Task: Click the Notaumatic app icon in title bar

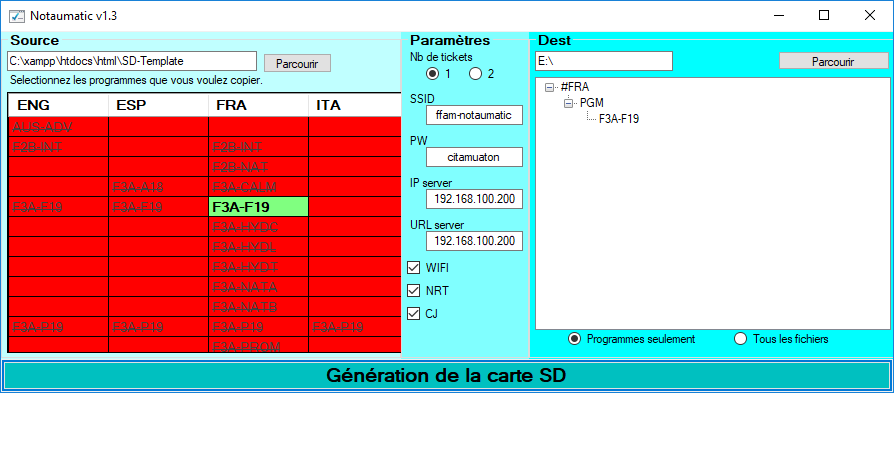Action: pos(16,15)
